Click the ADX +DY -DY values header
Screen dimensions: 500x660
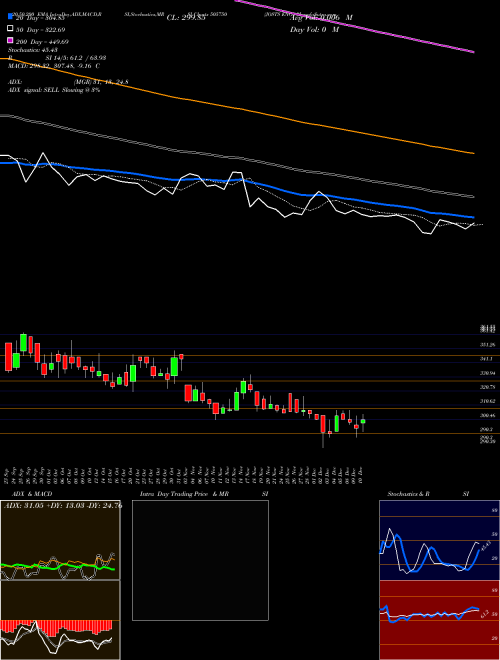pyautogui.click(x=63, y=505)
